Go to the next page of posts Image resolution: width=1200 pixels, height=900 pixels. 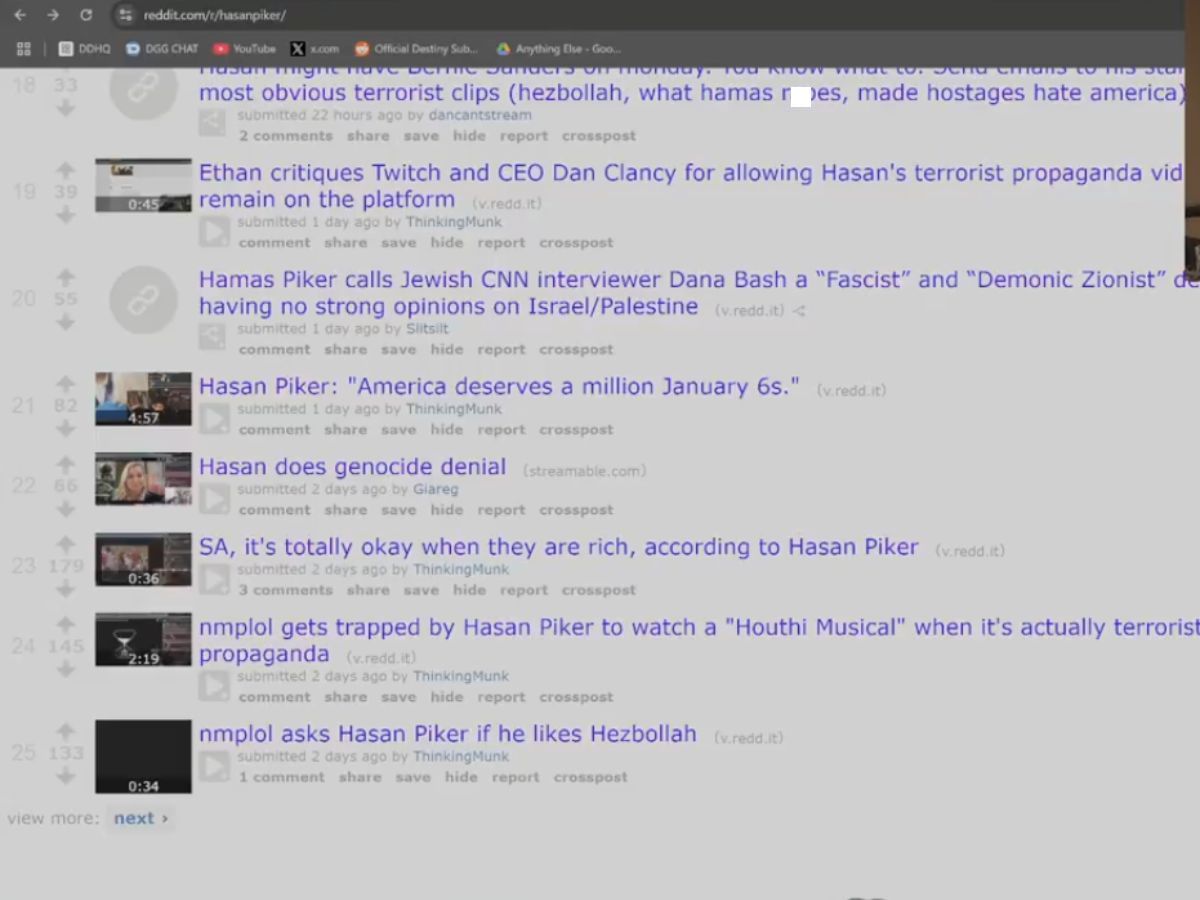137,818
